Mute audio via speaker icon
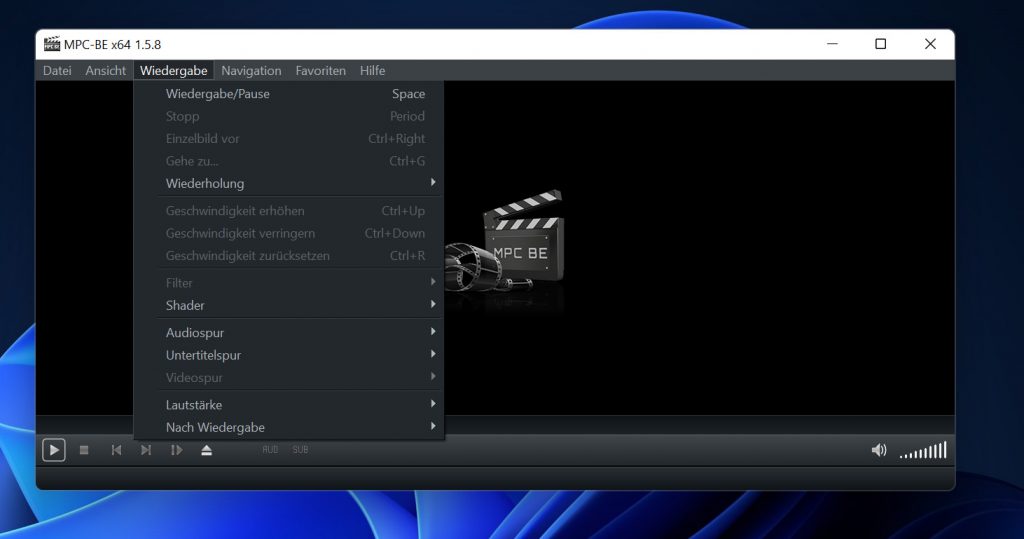Image resolution: width=1024 pixels, height=539 pixels. point(879,450)
